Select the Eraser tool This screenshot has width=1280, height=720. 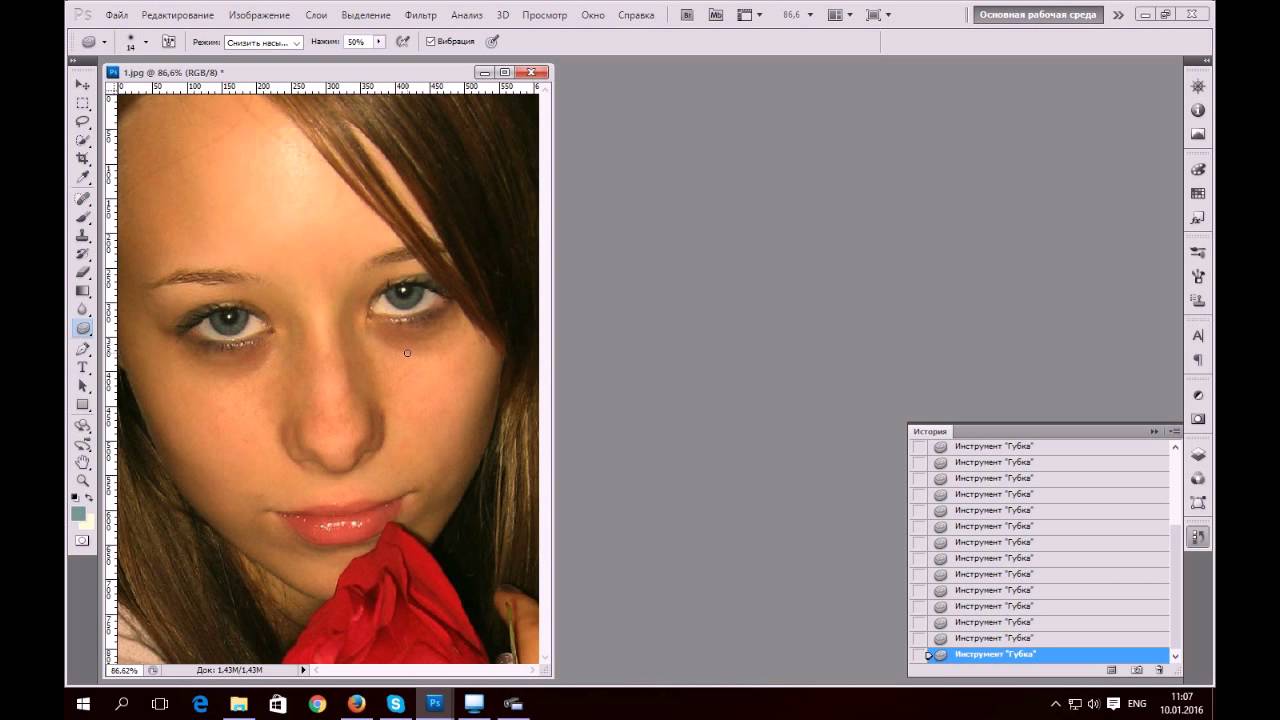pos(83,272)
